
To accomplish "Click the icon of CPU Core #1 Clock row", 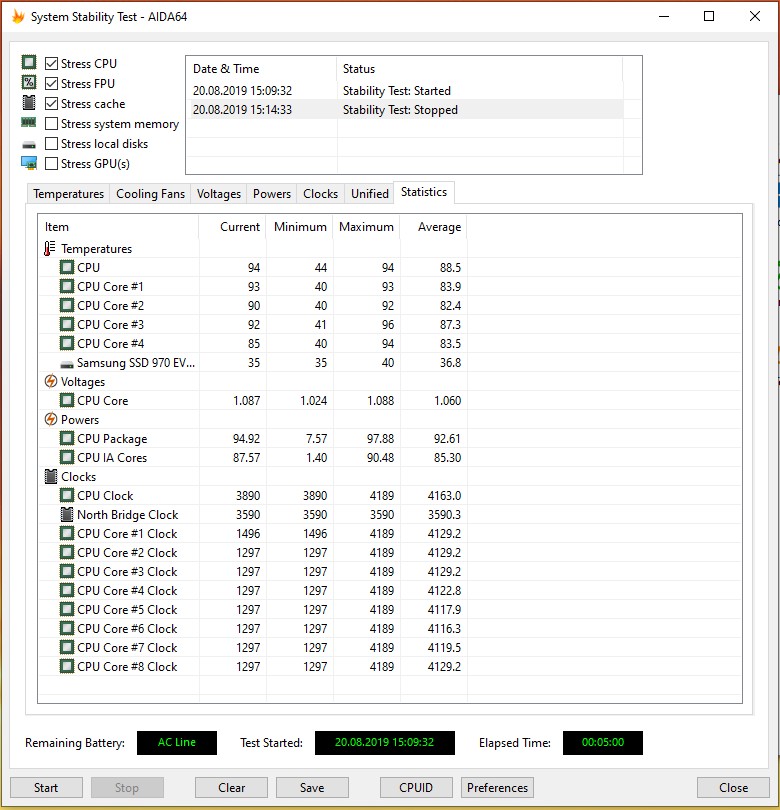I will (x=67, y=533).
